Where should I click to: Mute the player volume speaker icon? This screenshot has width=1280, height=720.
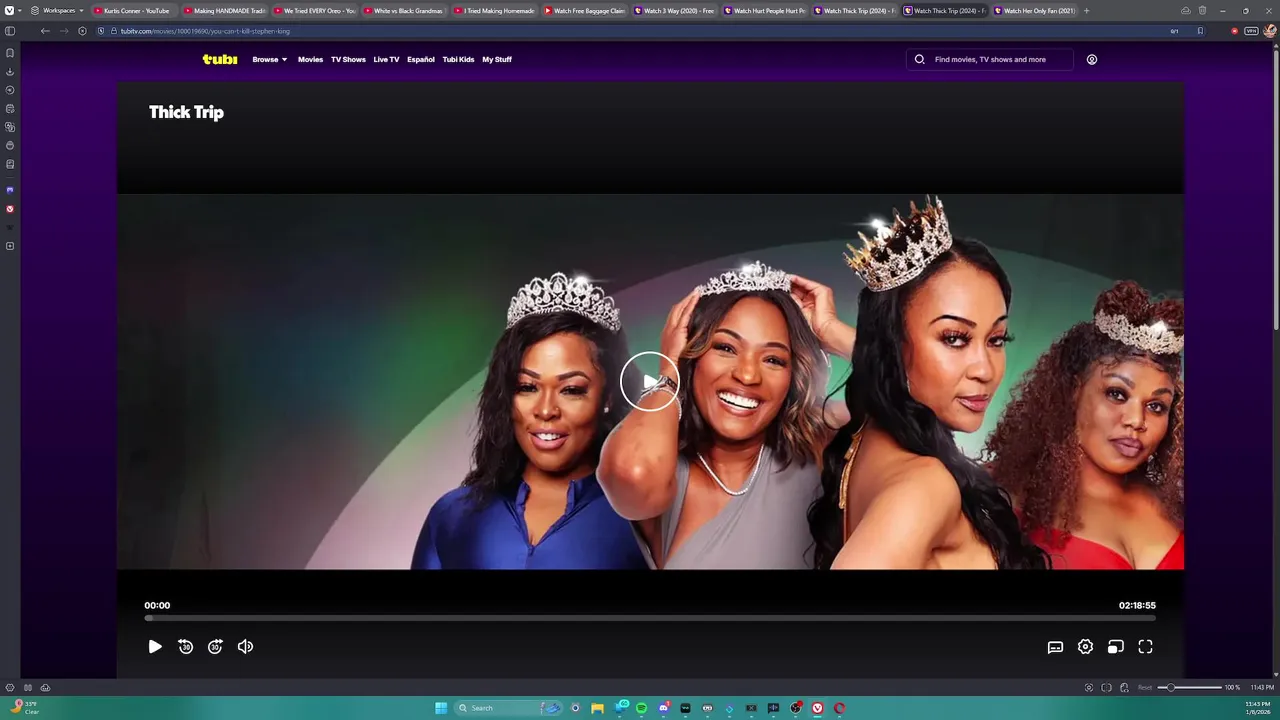point(245,647)
